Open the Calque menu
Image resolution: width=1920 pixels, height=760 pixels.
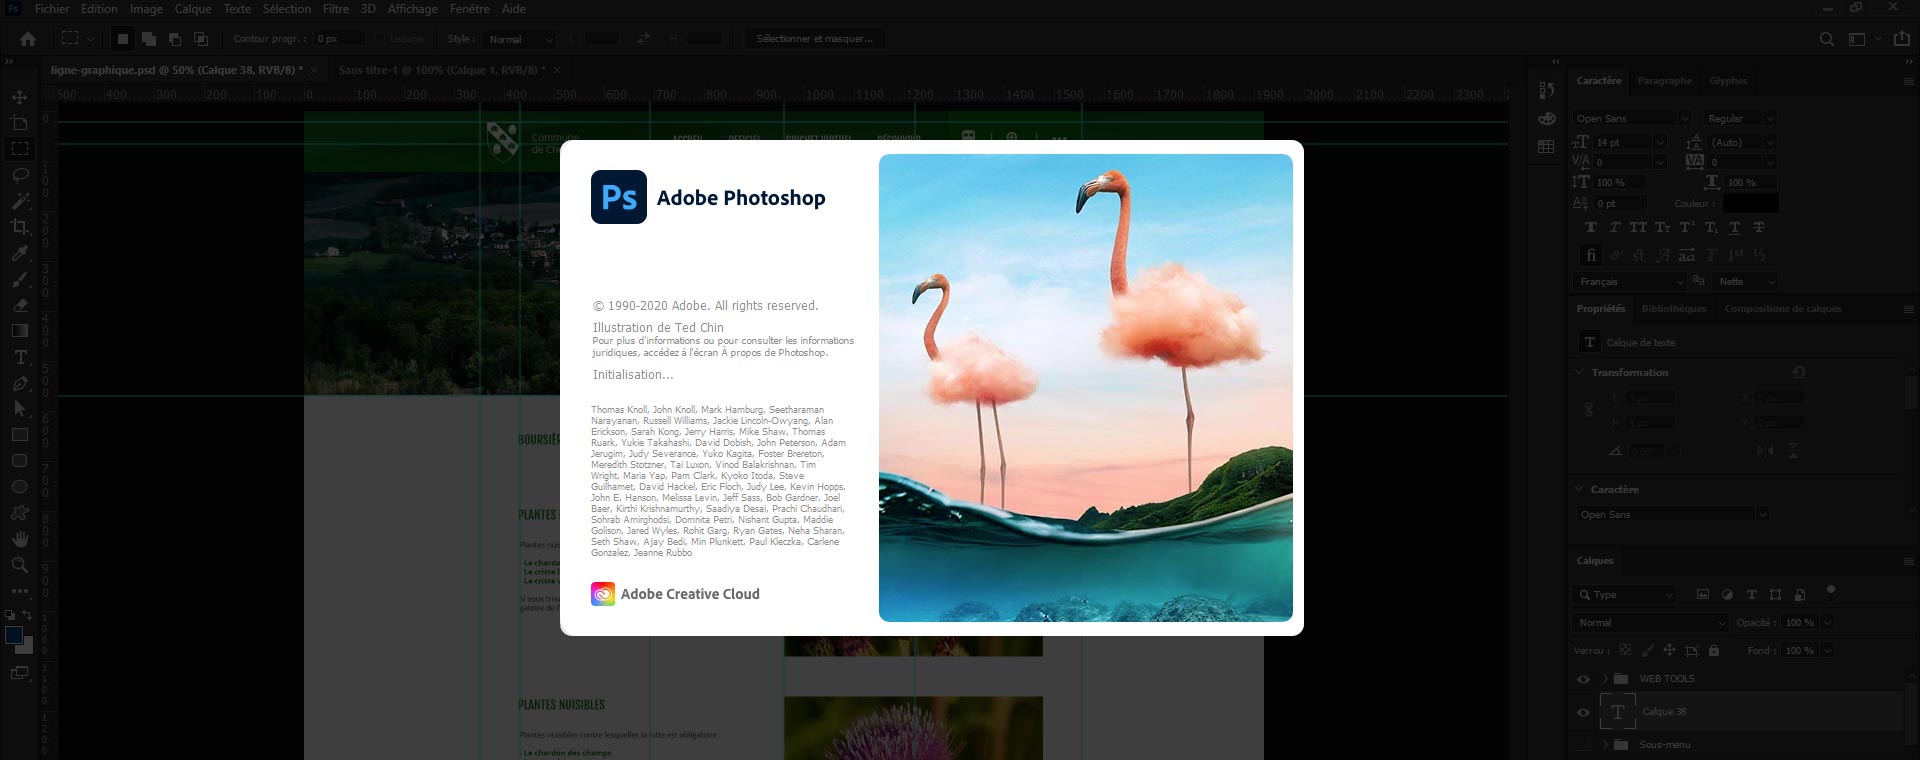pos(193,9)
